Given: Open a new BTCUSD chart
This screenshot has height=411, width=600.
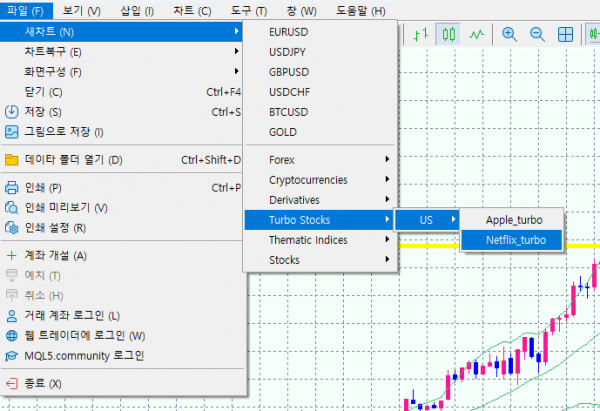Looking at the screenshot, I should [289, 112].
